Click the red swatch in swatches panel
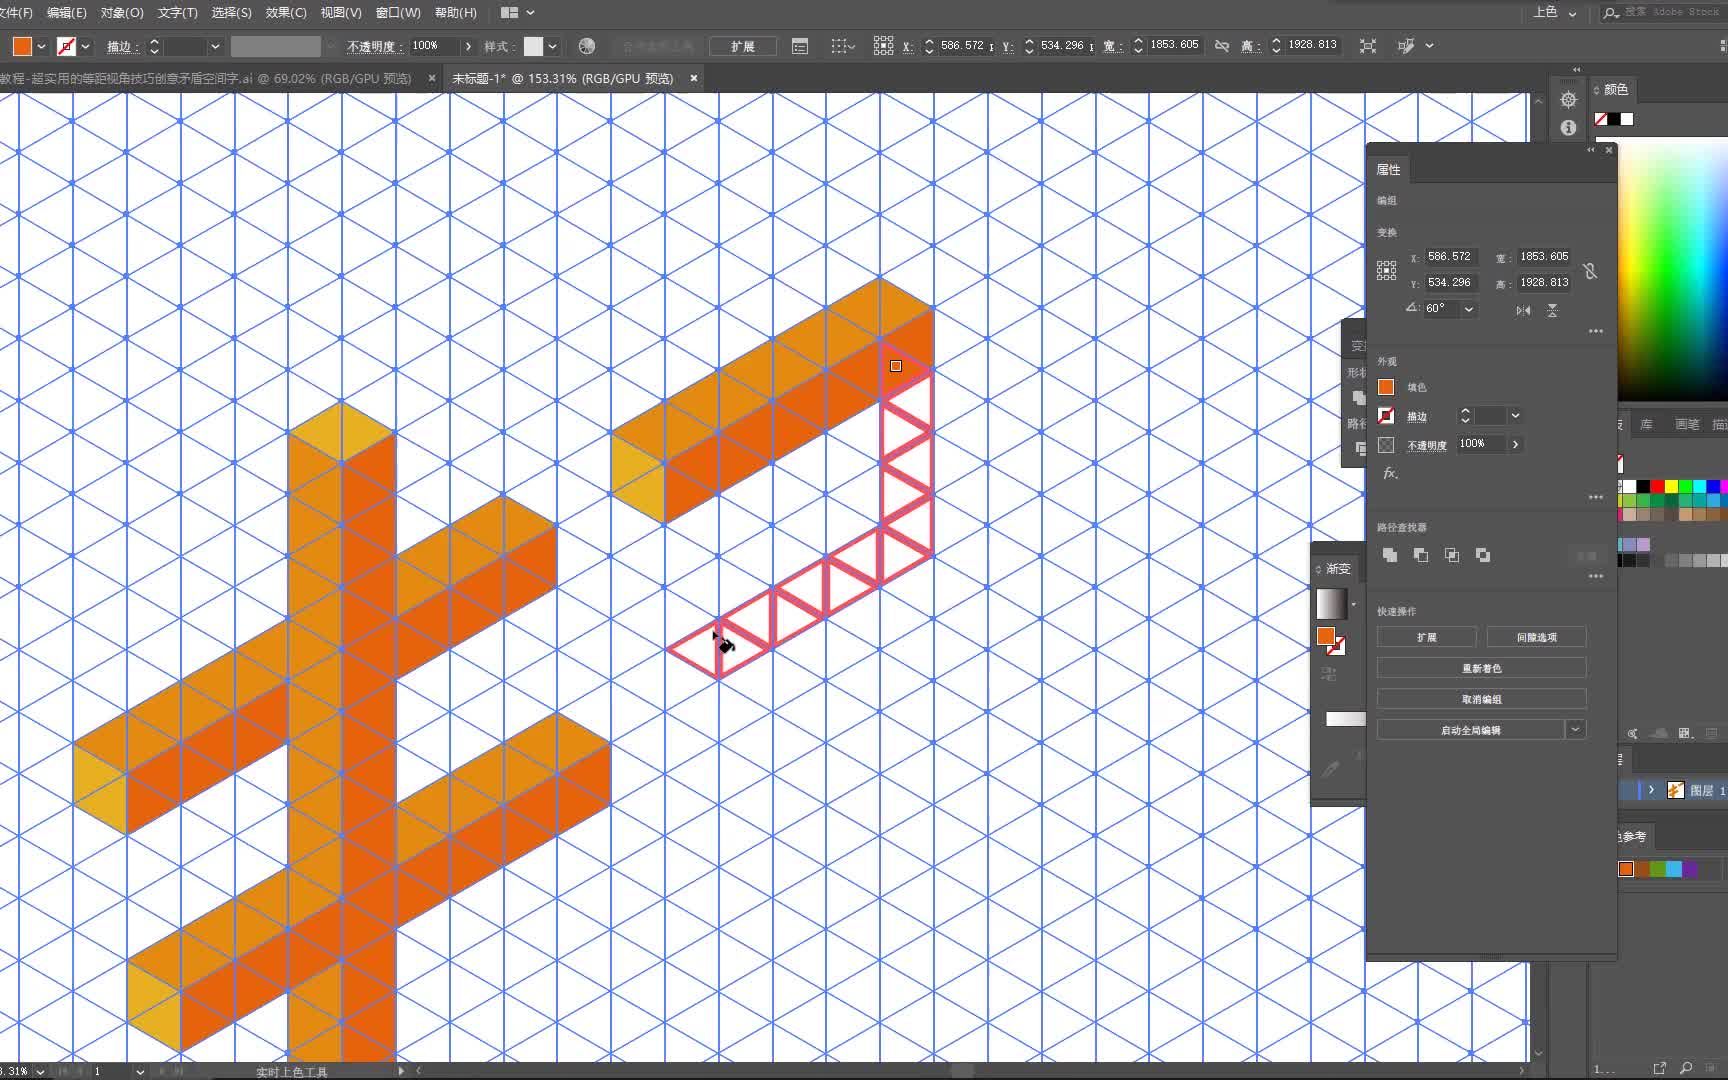Image resolution: width=1728 pixels, height=1080 pixels. pyautogui.click(x=1657, y=486)
